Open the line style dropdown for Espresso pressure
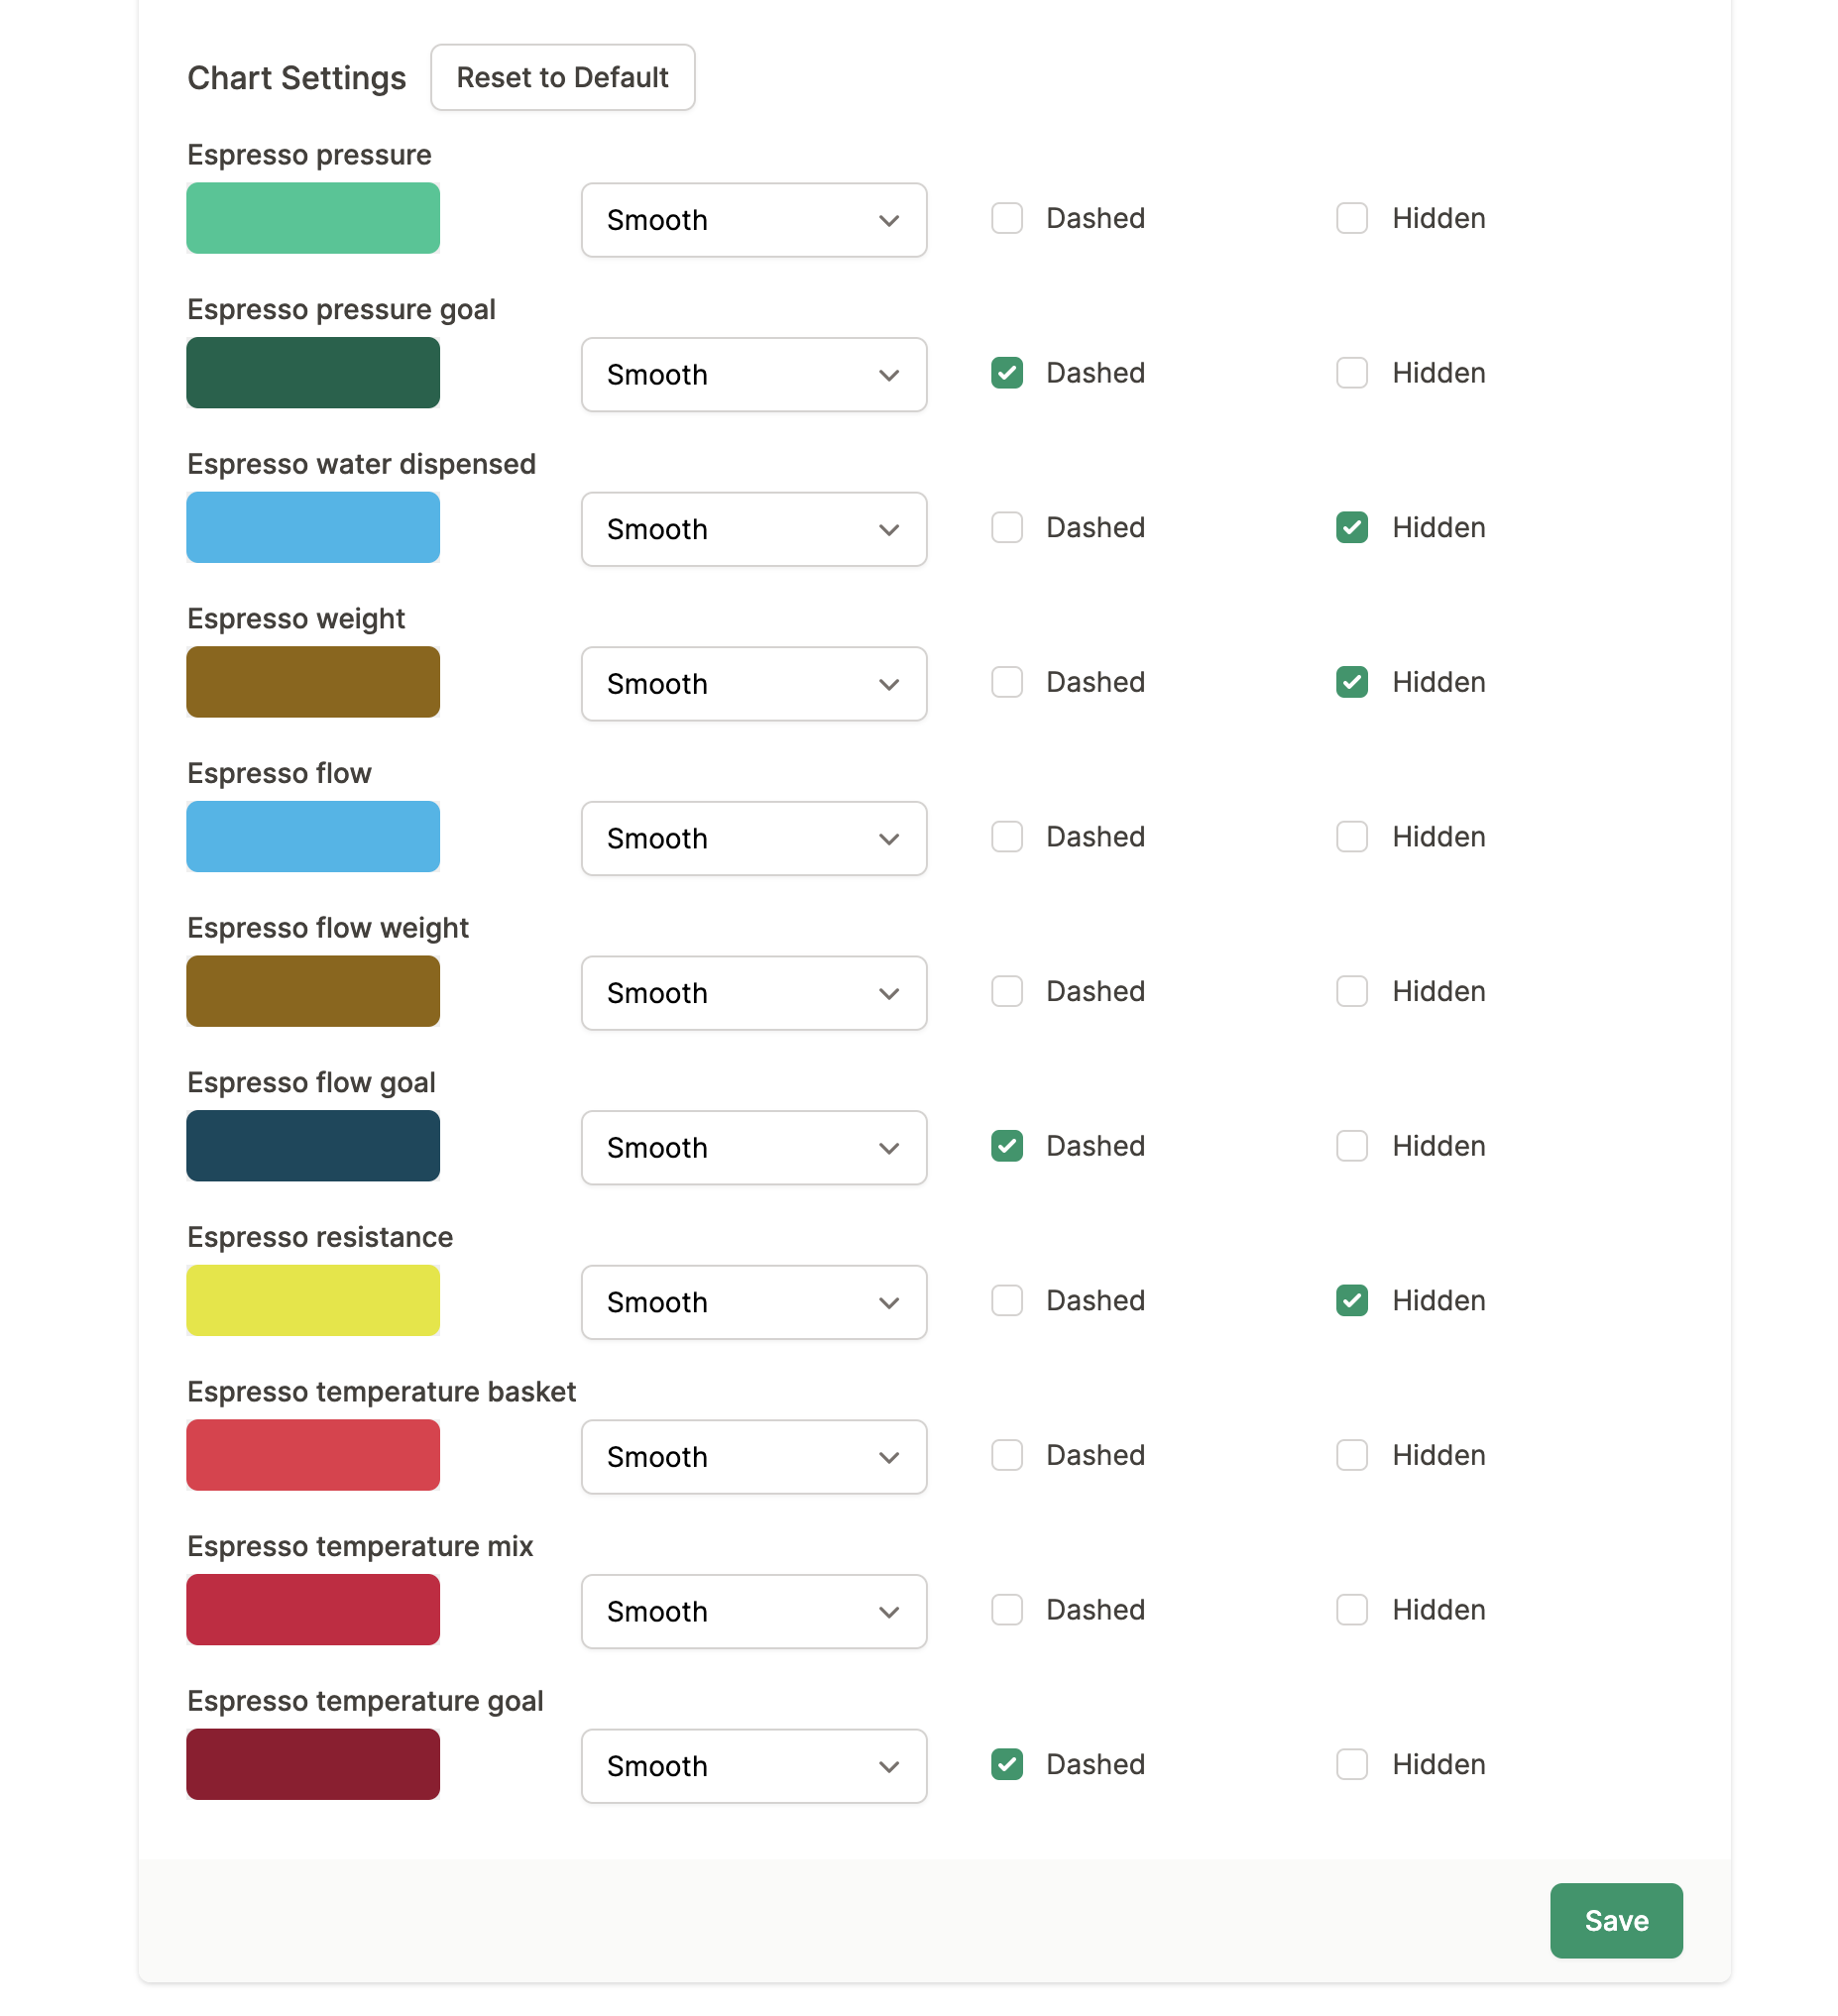The image size is (1838, 2016). click(753, 219)
